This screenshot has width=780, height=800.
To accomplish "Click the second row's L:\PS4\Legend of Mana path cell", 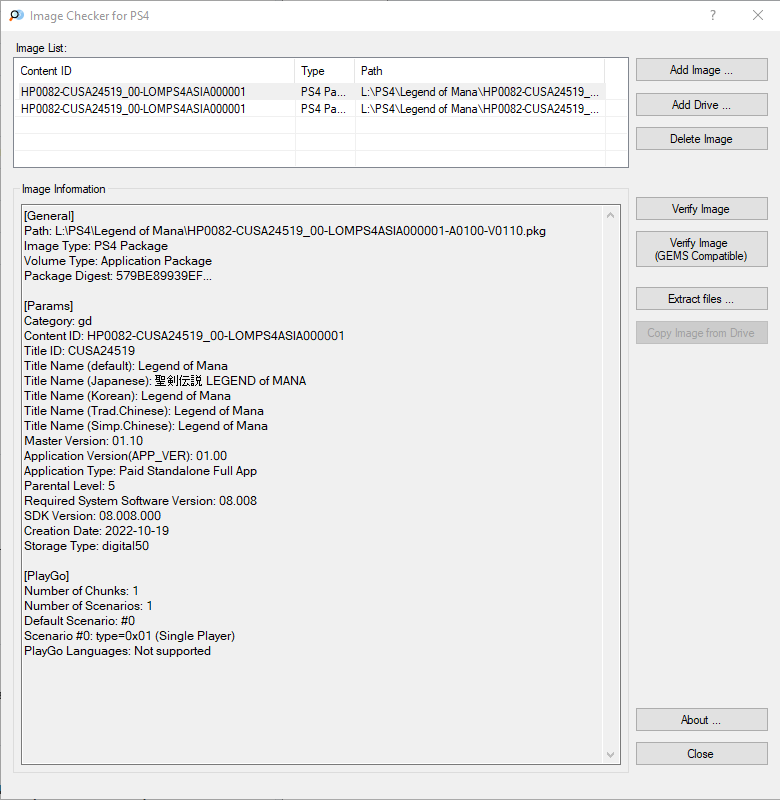I will [480, 109].
